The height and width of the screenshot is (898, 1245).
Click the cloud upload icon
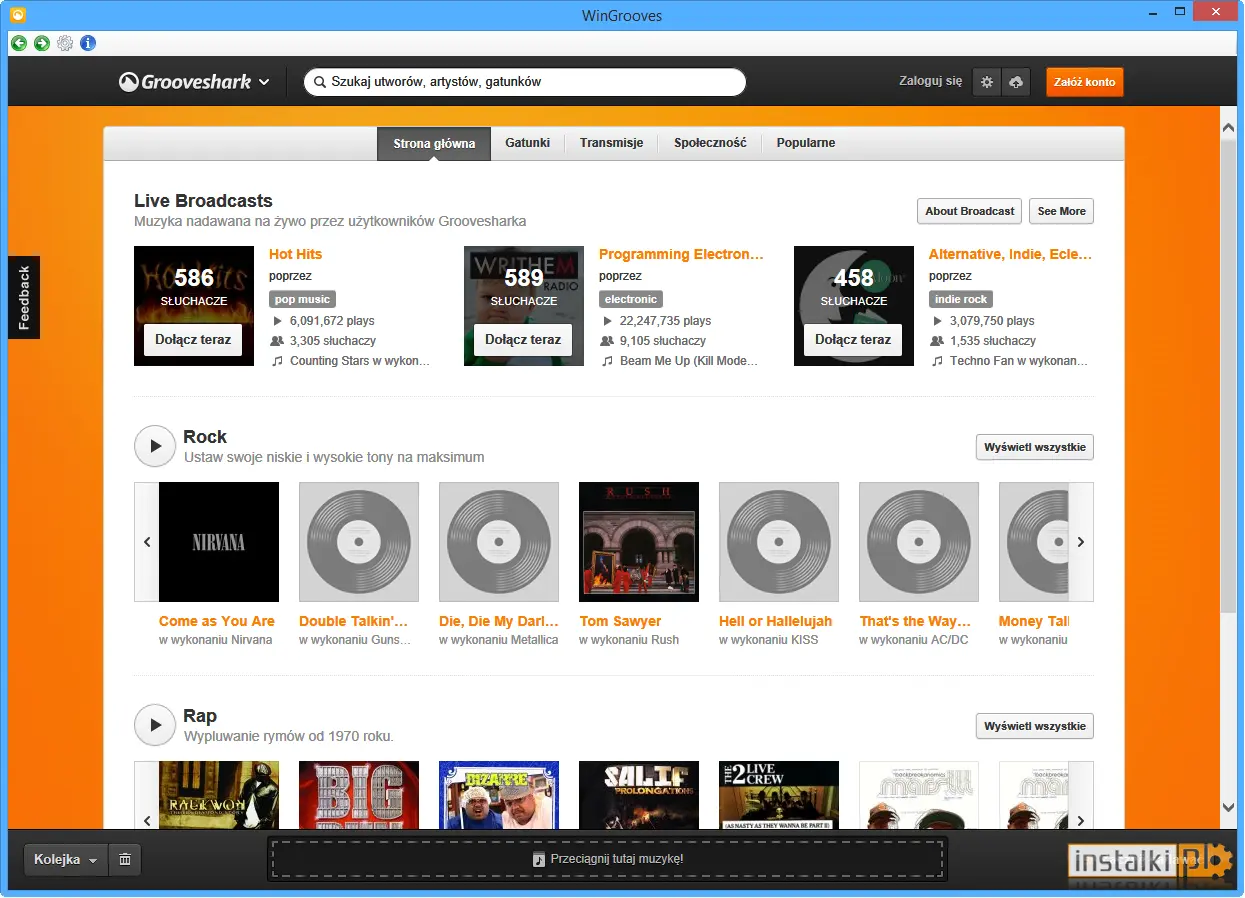[x=1016, y=82]
